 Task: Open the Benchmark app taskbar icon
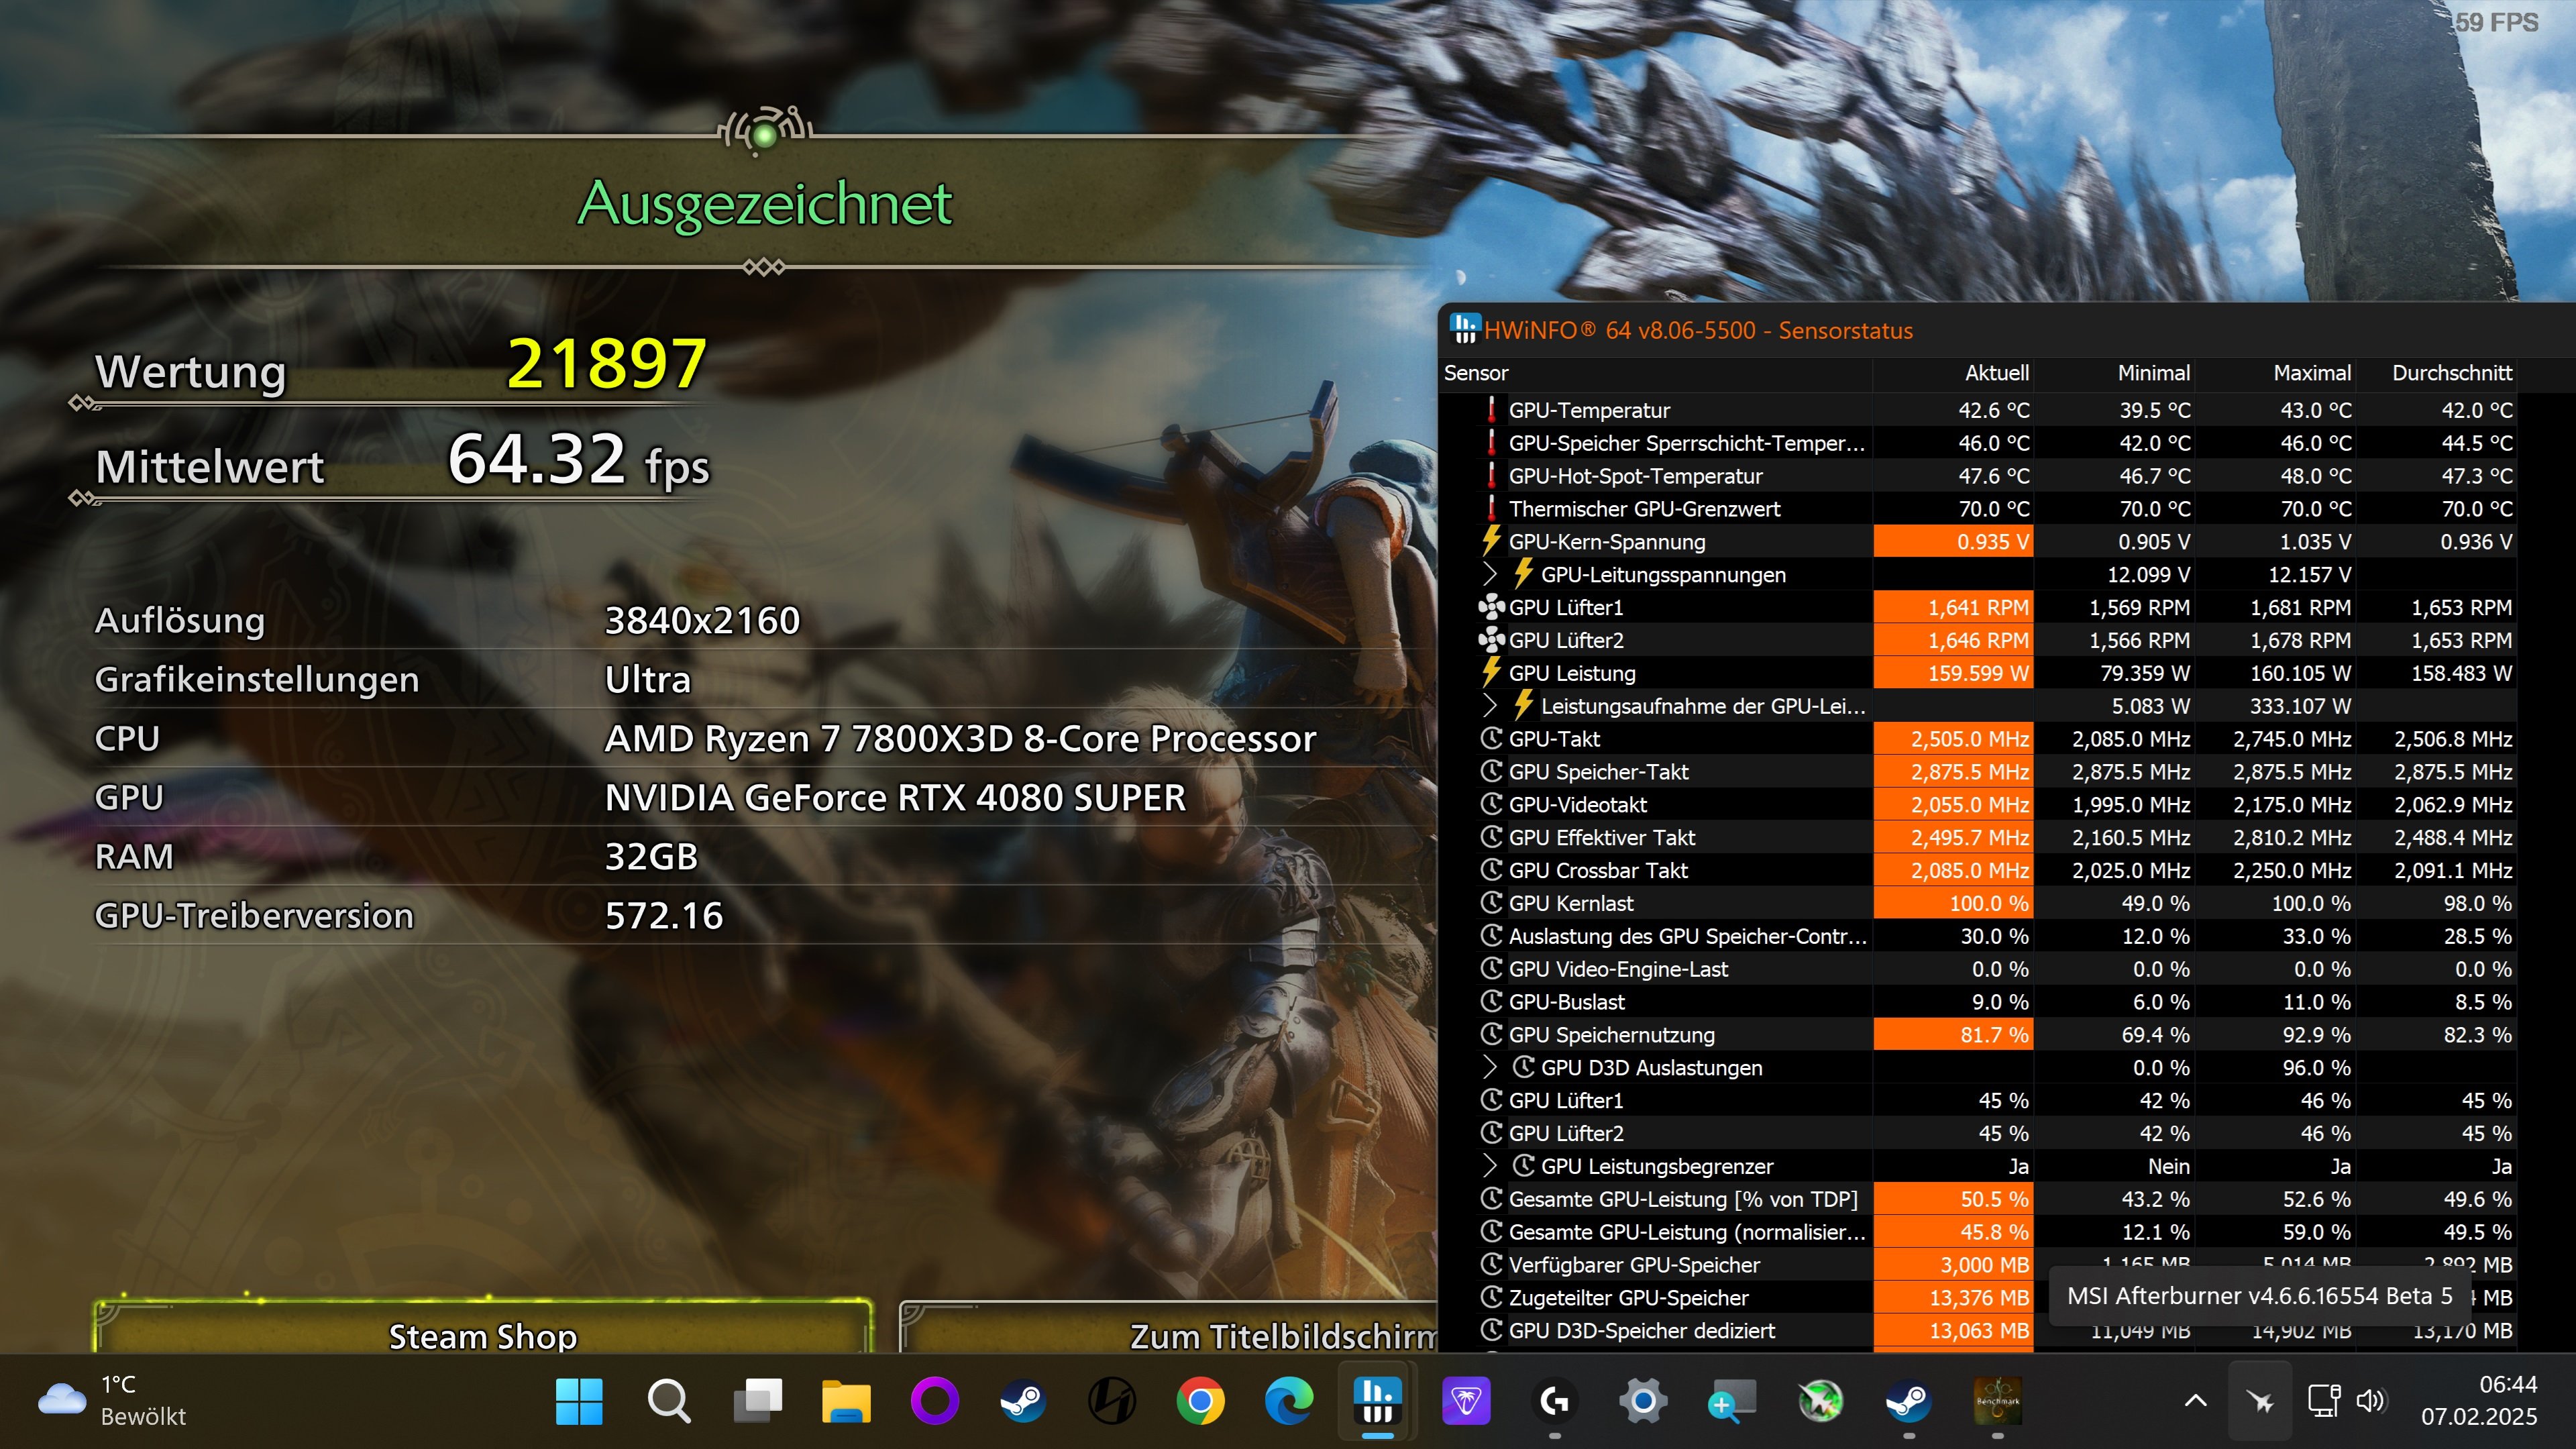(1997, 1400)
